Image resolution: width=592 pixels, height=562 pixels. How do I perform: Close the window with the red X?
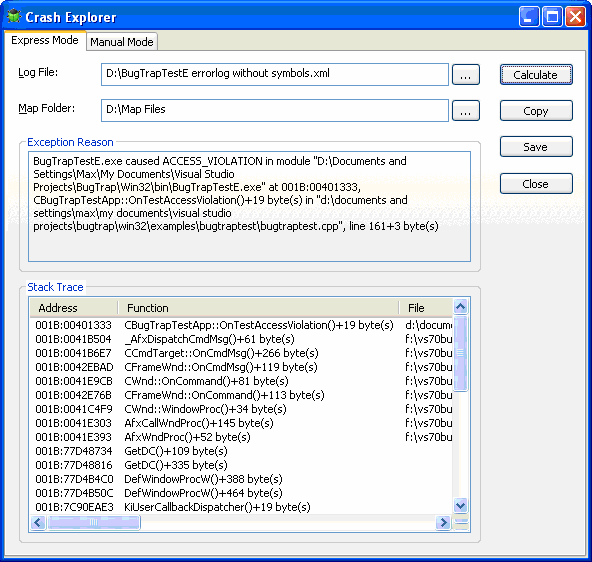pyautogui.click(x=575, y=17)
